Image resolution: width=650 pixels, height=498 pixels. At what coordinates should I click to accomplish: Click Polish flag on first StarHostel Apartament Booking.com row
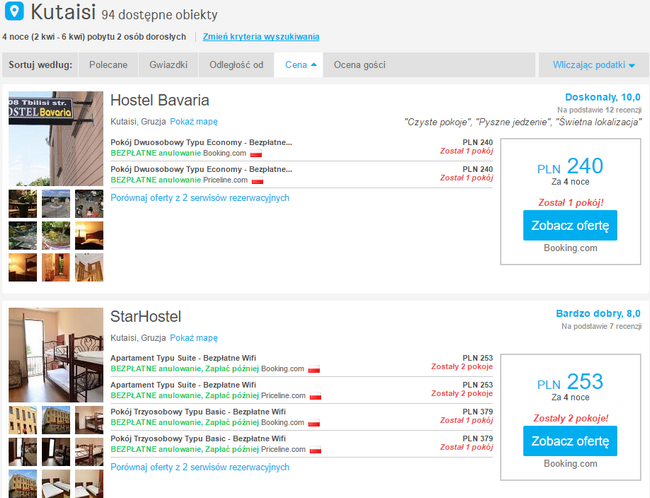click(x=314, y=369)
